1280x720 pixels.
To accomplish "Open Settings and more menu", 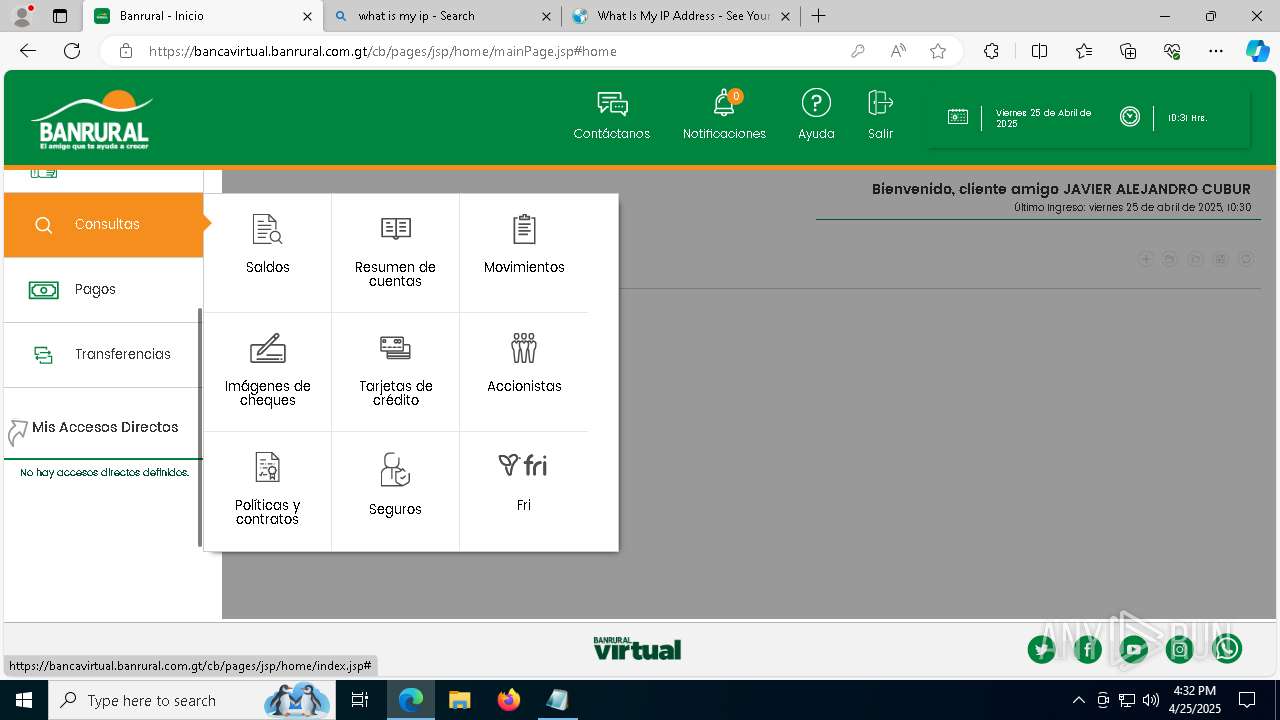I will click(1216, 51).
